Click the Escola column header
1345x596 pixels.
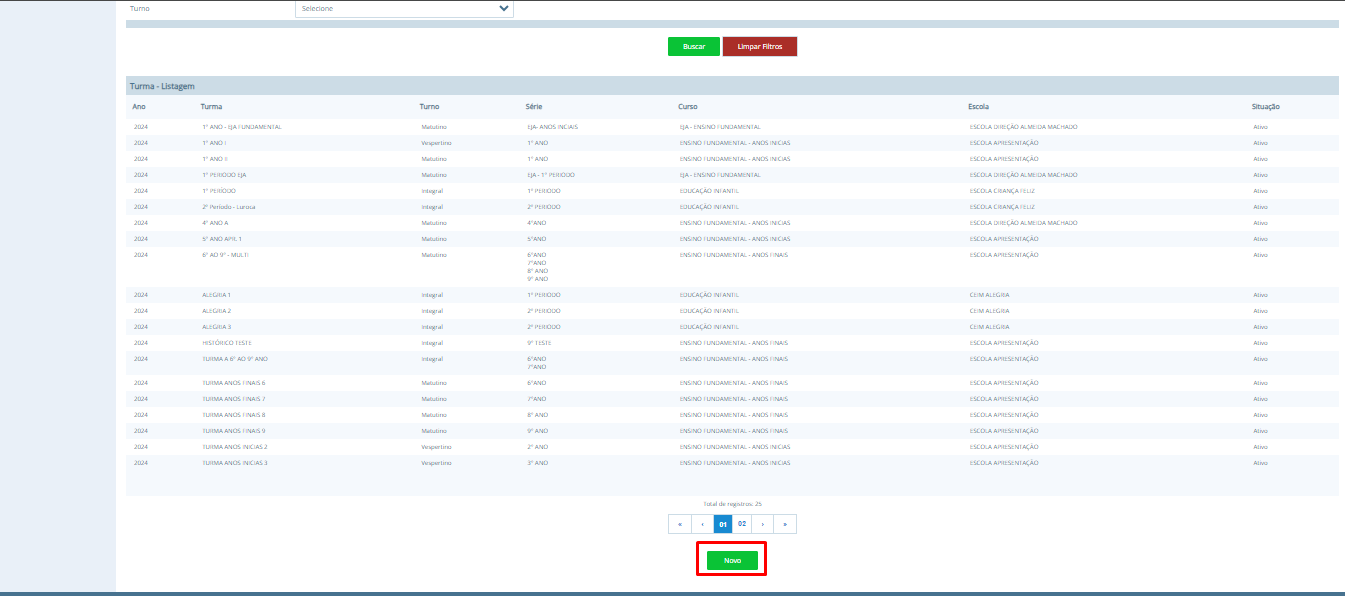click(x=979, y=106)
